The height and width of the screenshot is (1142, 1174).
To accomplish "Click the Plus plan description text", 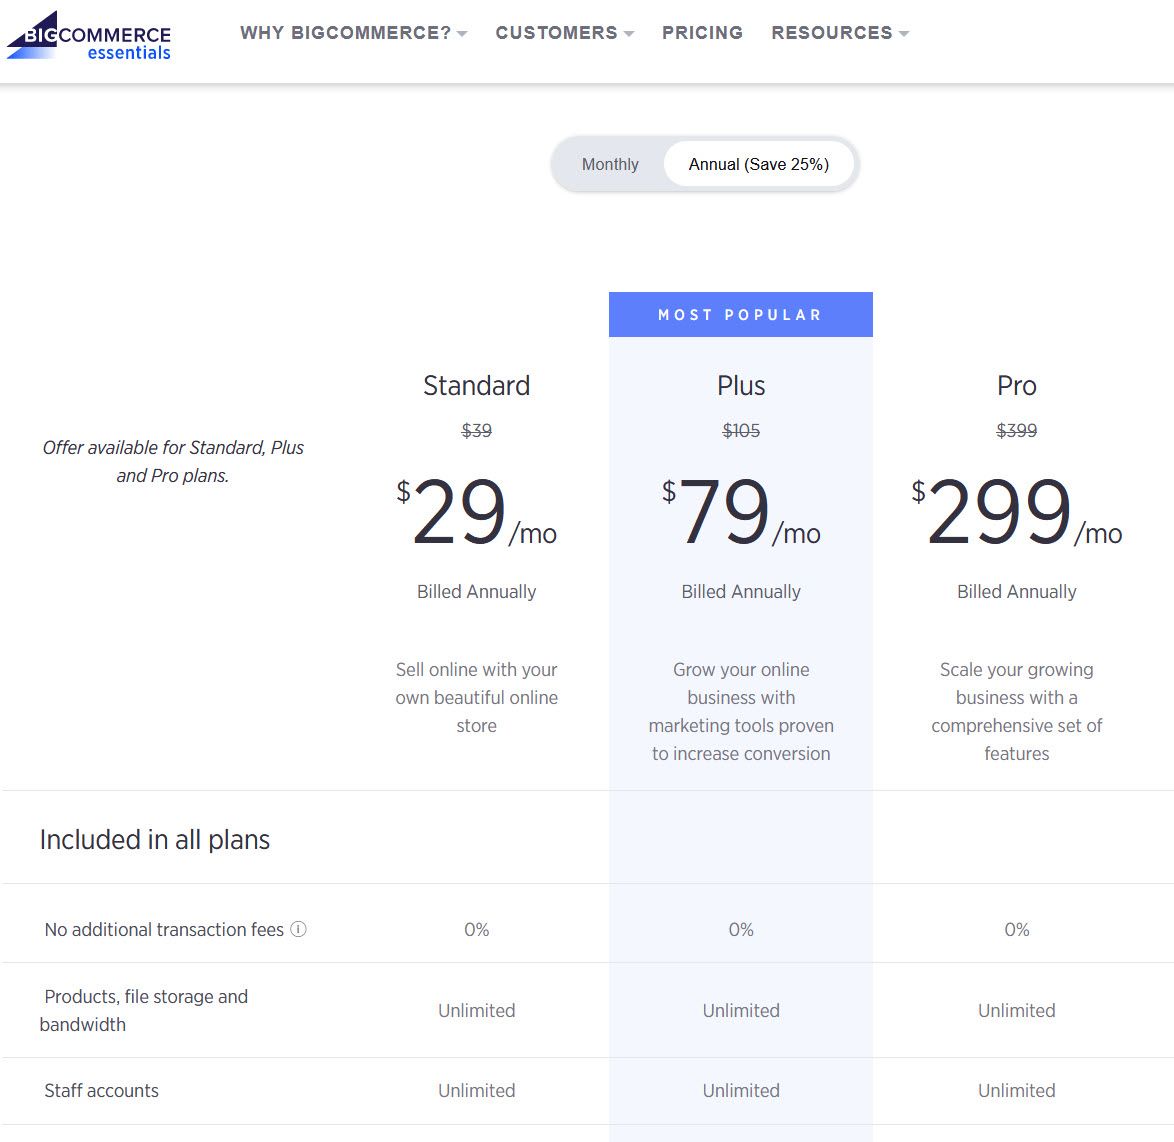I will point(740,711).
